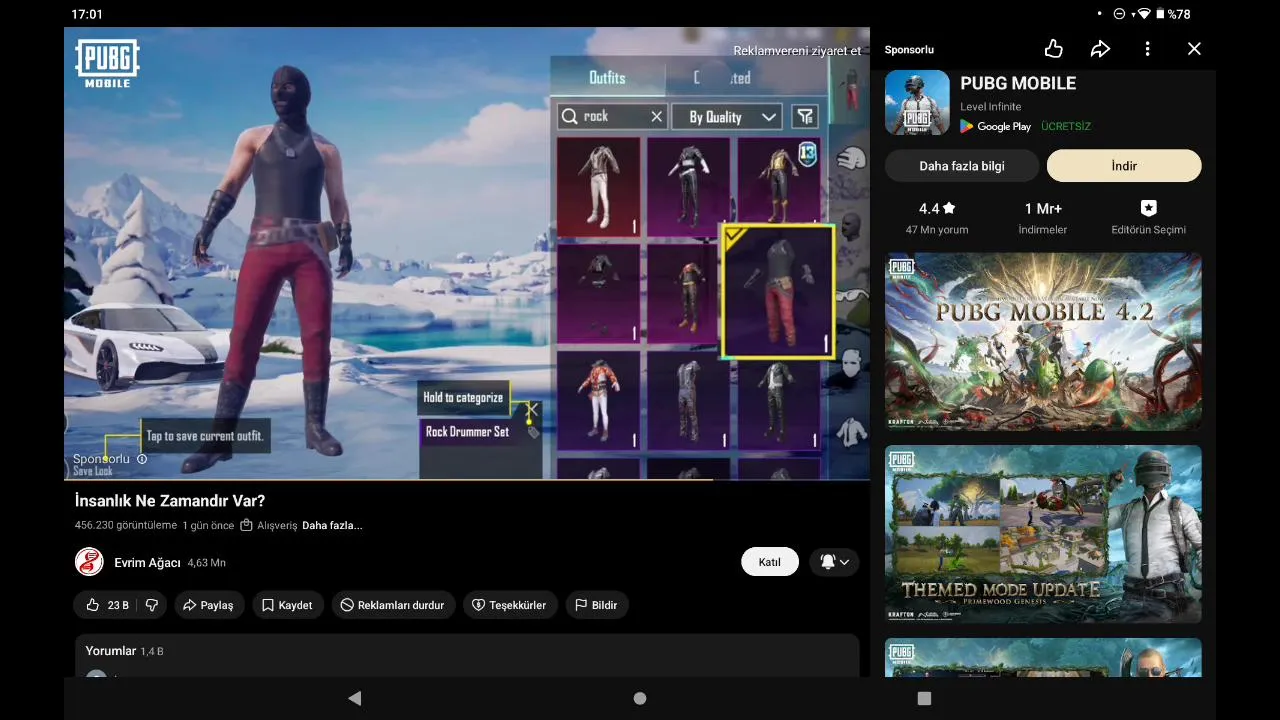
Task: Open Evrim Ağacı channel avatar
Action: [x=89, y=562]
